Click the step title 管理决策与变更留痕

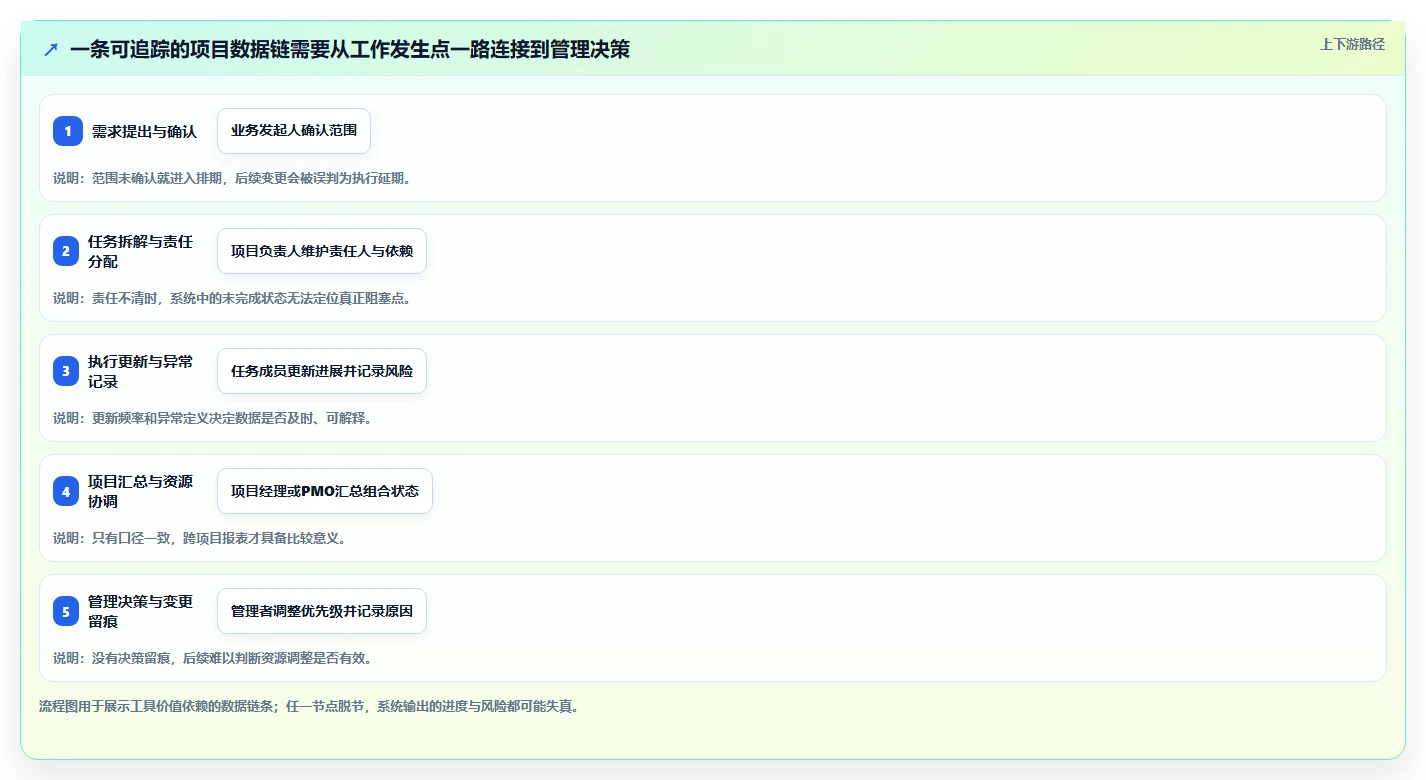click(x=141, y=611)
